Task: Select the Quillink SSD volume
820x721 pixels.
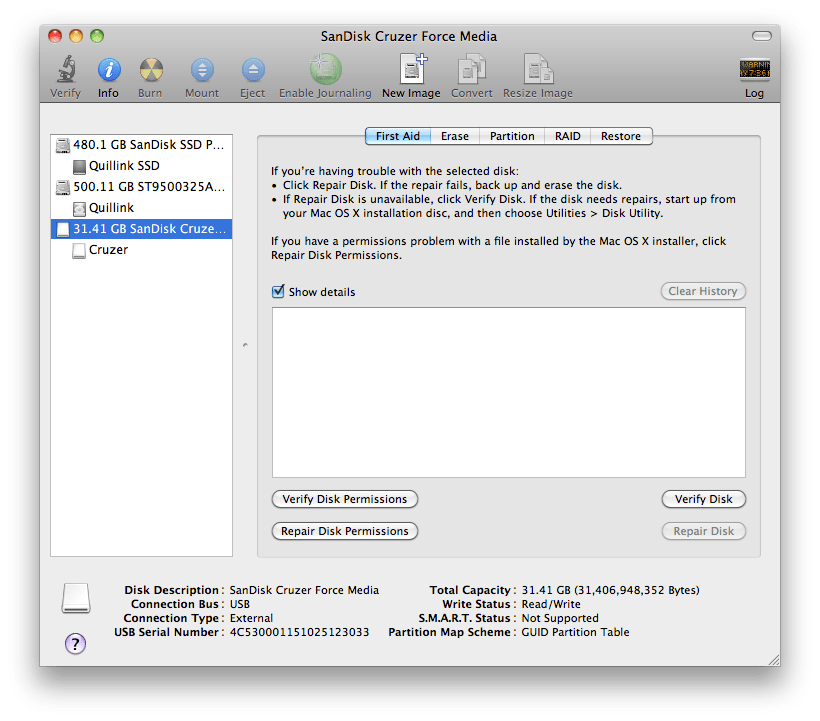Action: (x=141, y=166)
